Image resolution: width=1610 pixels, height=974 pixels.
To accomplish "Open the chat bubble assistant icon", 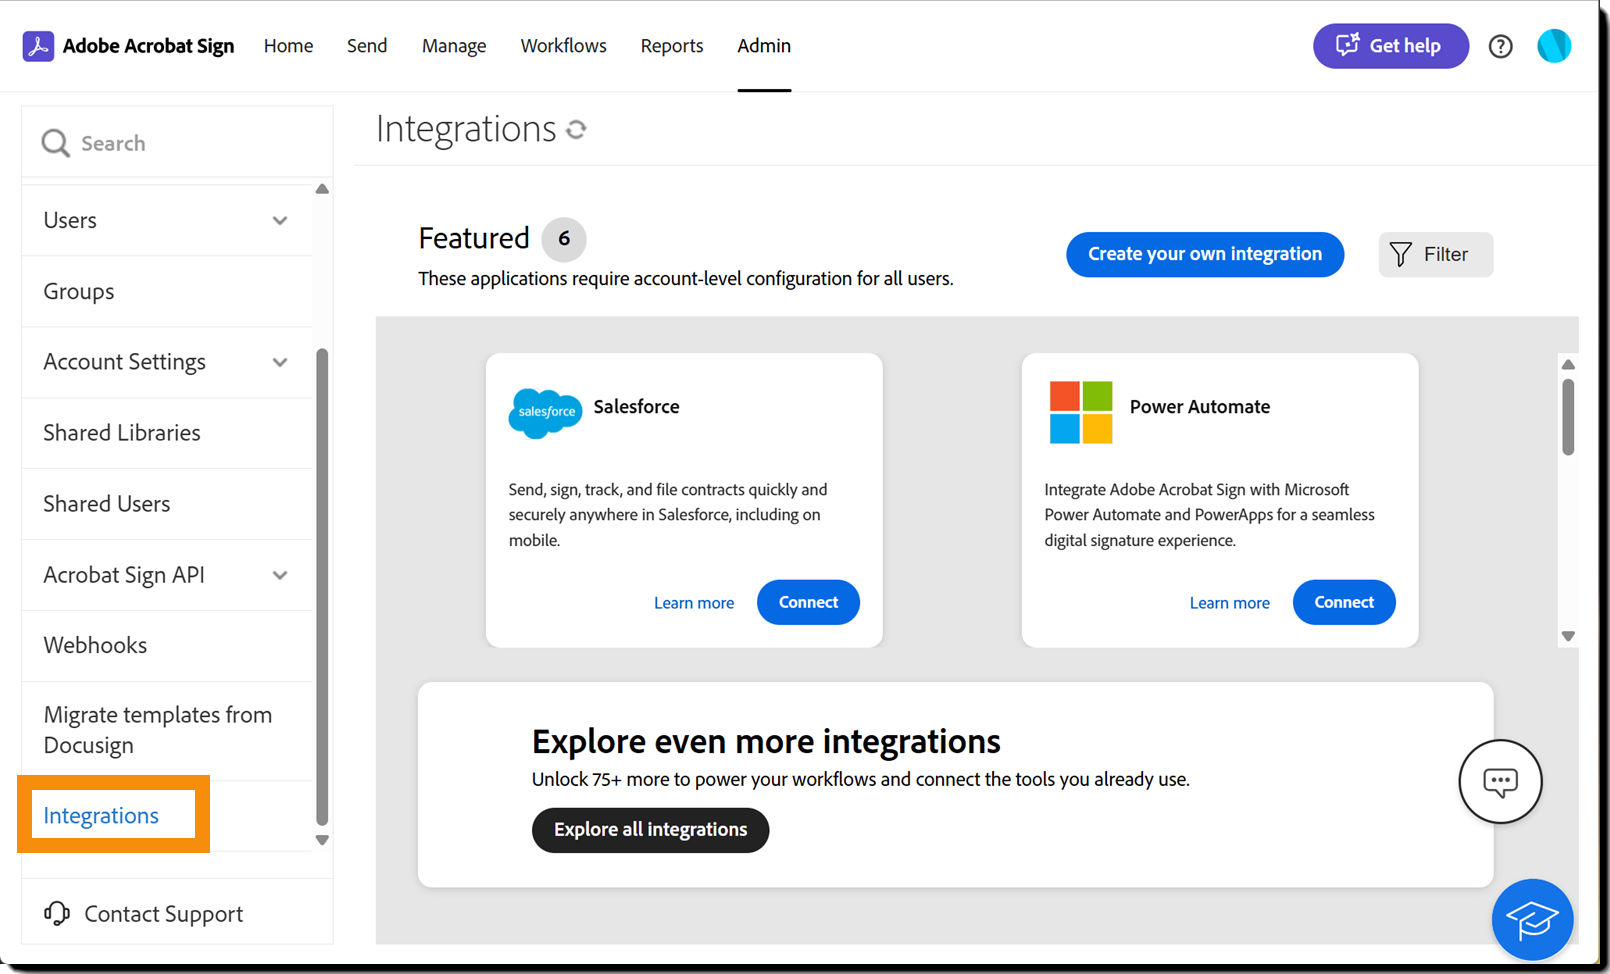I will (1500, 782).
